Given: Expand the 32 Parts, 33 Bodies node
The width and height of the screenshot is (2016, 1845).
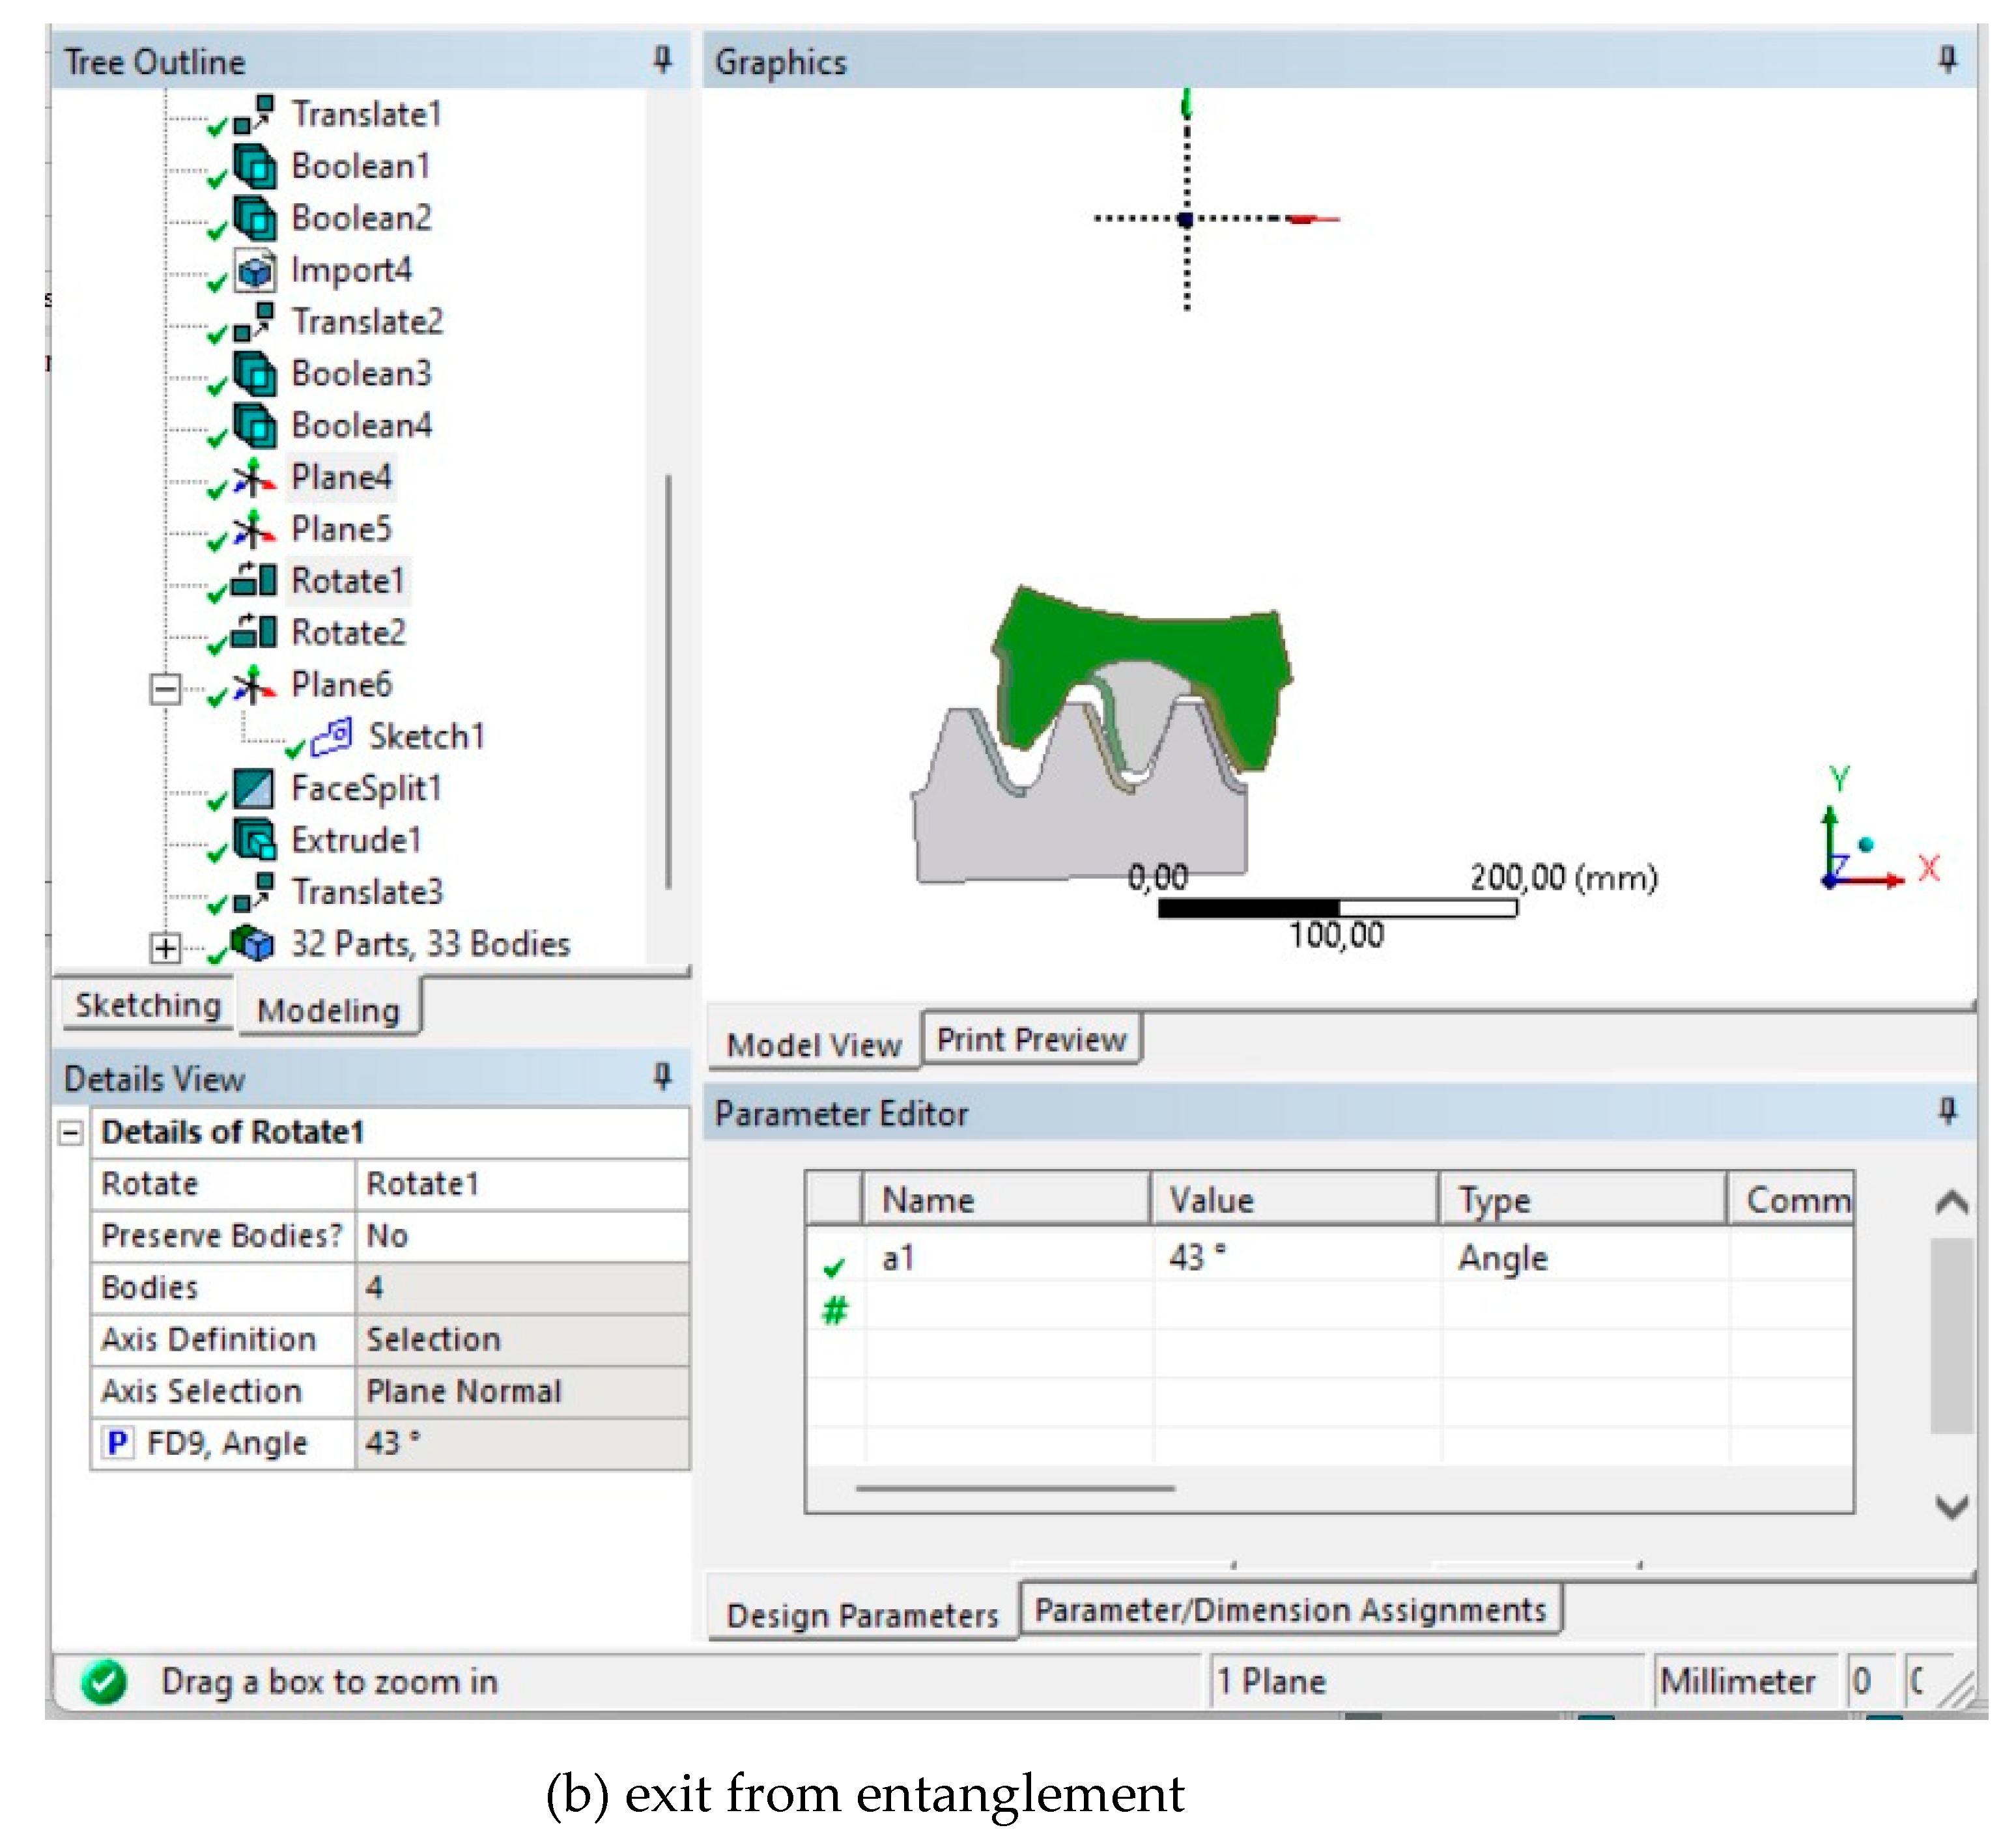Looking at the screenshot, I should tap(165, 947).
